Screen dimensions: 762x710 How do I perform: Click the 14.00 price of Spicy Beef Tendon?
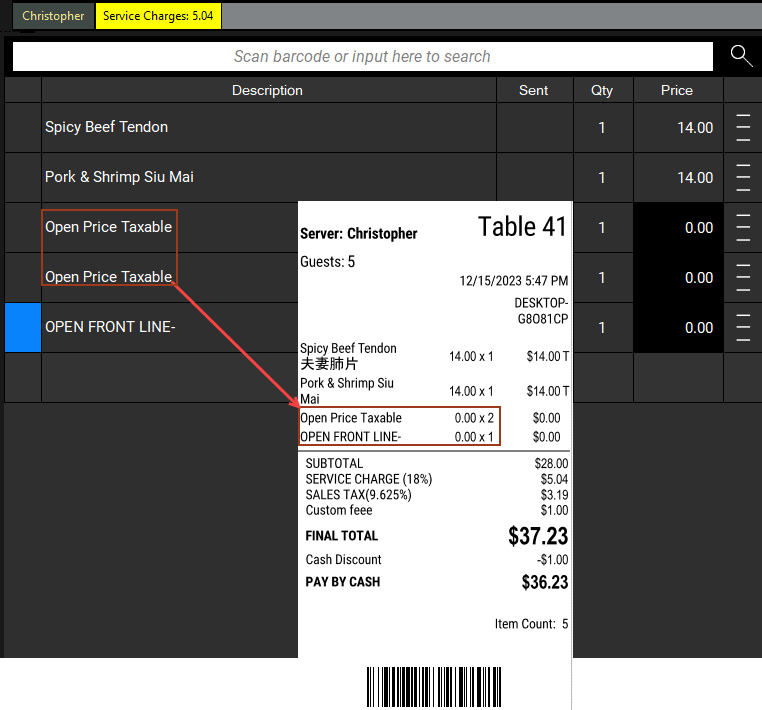tap(694, 128)
